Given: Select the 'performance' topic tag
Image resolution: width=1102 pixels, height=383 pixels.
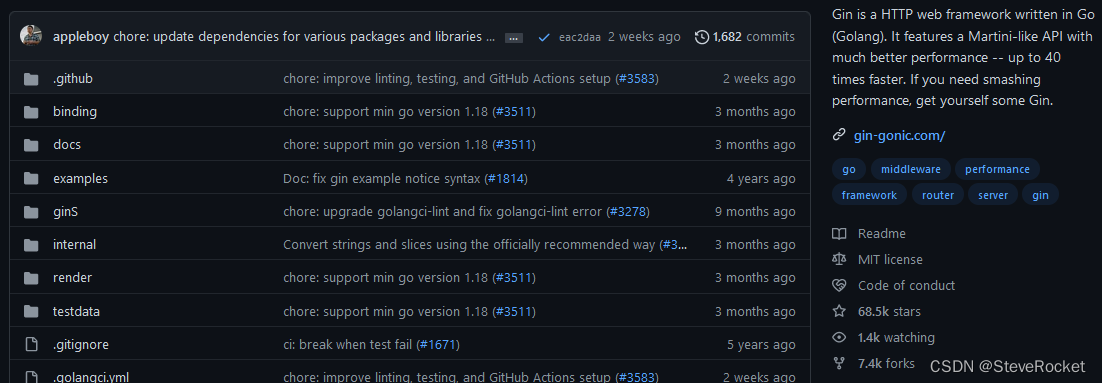Looking at the screenshot, I should (997, 169).
